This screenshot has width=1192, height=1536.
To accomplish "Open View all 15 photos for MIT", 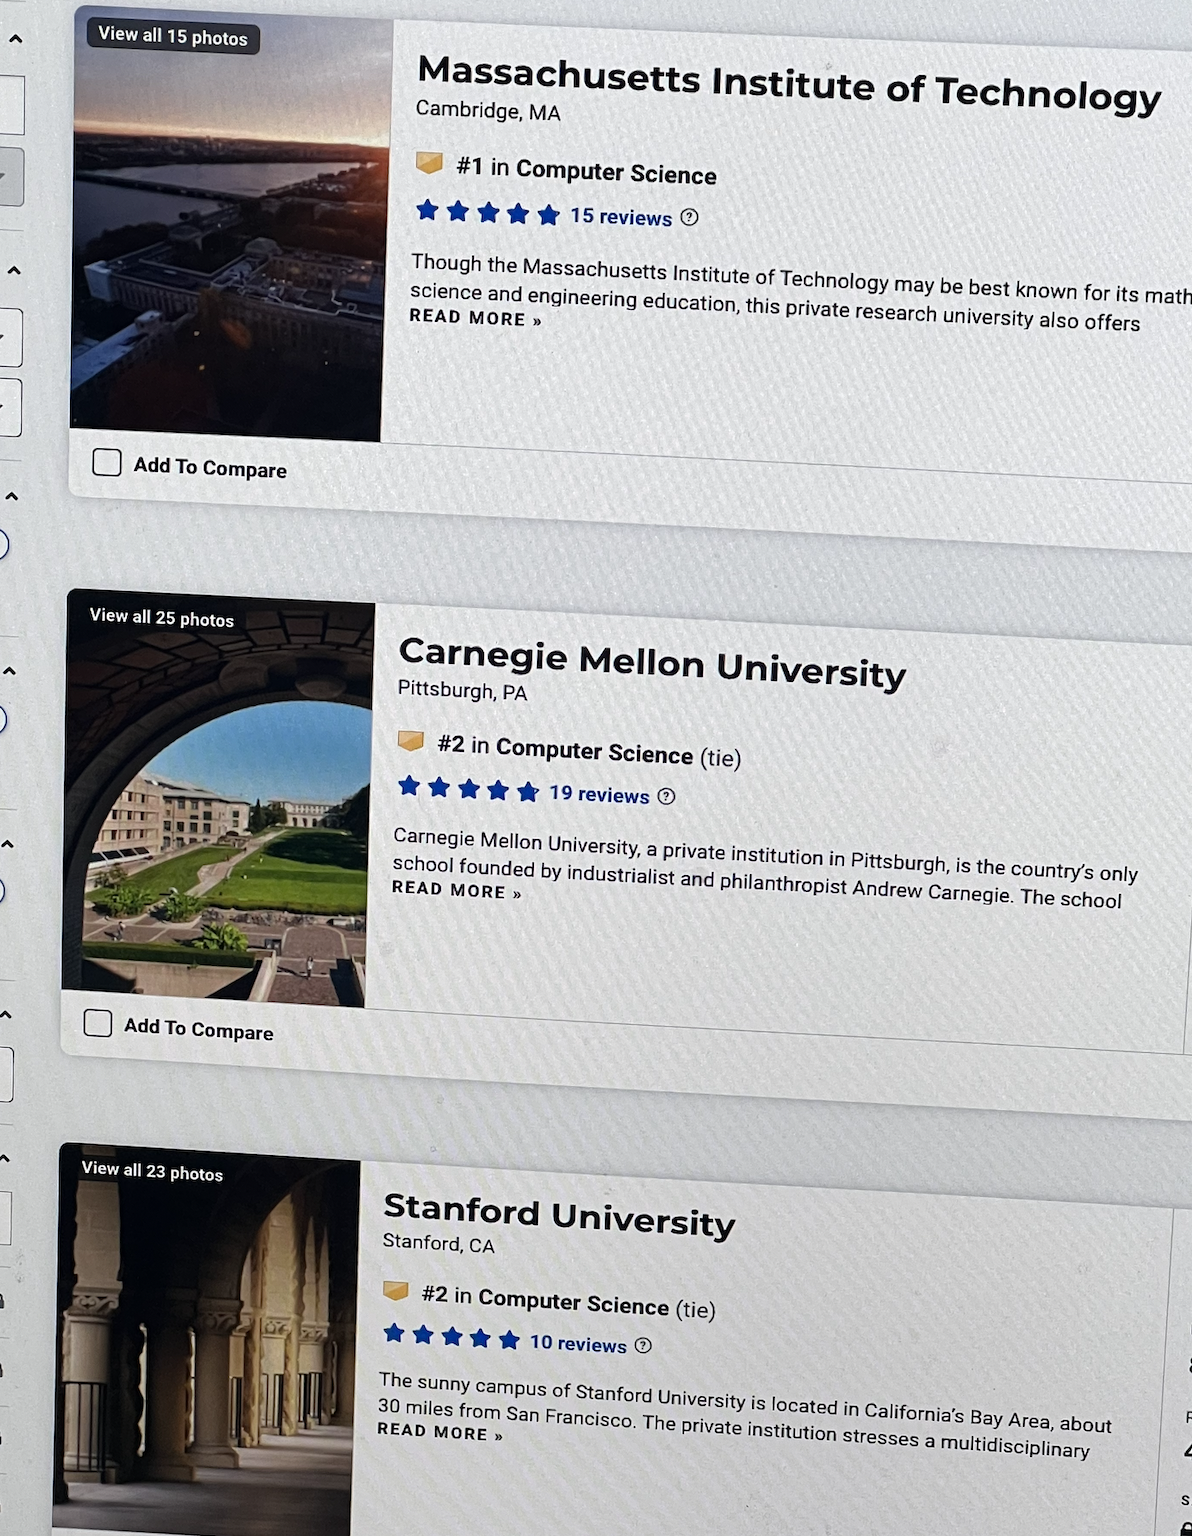I will tap(173, 36).
